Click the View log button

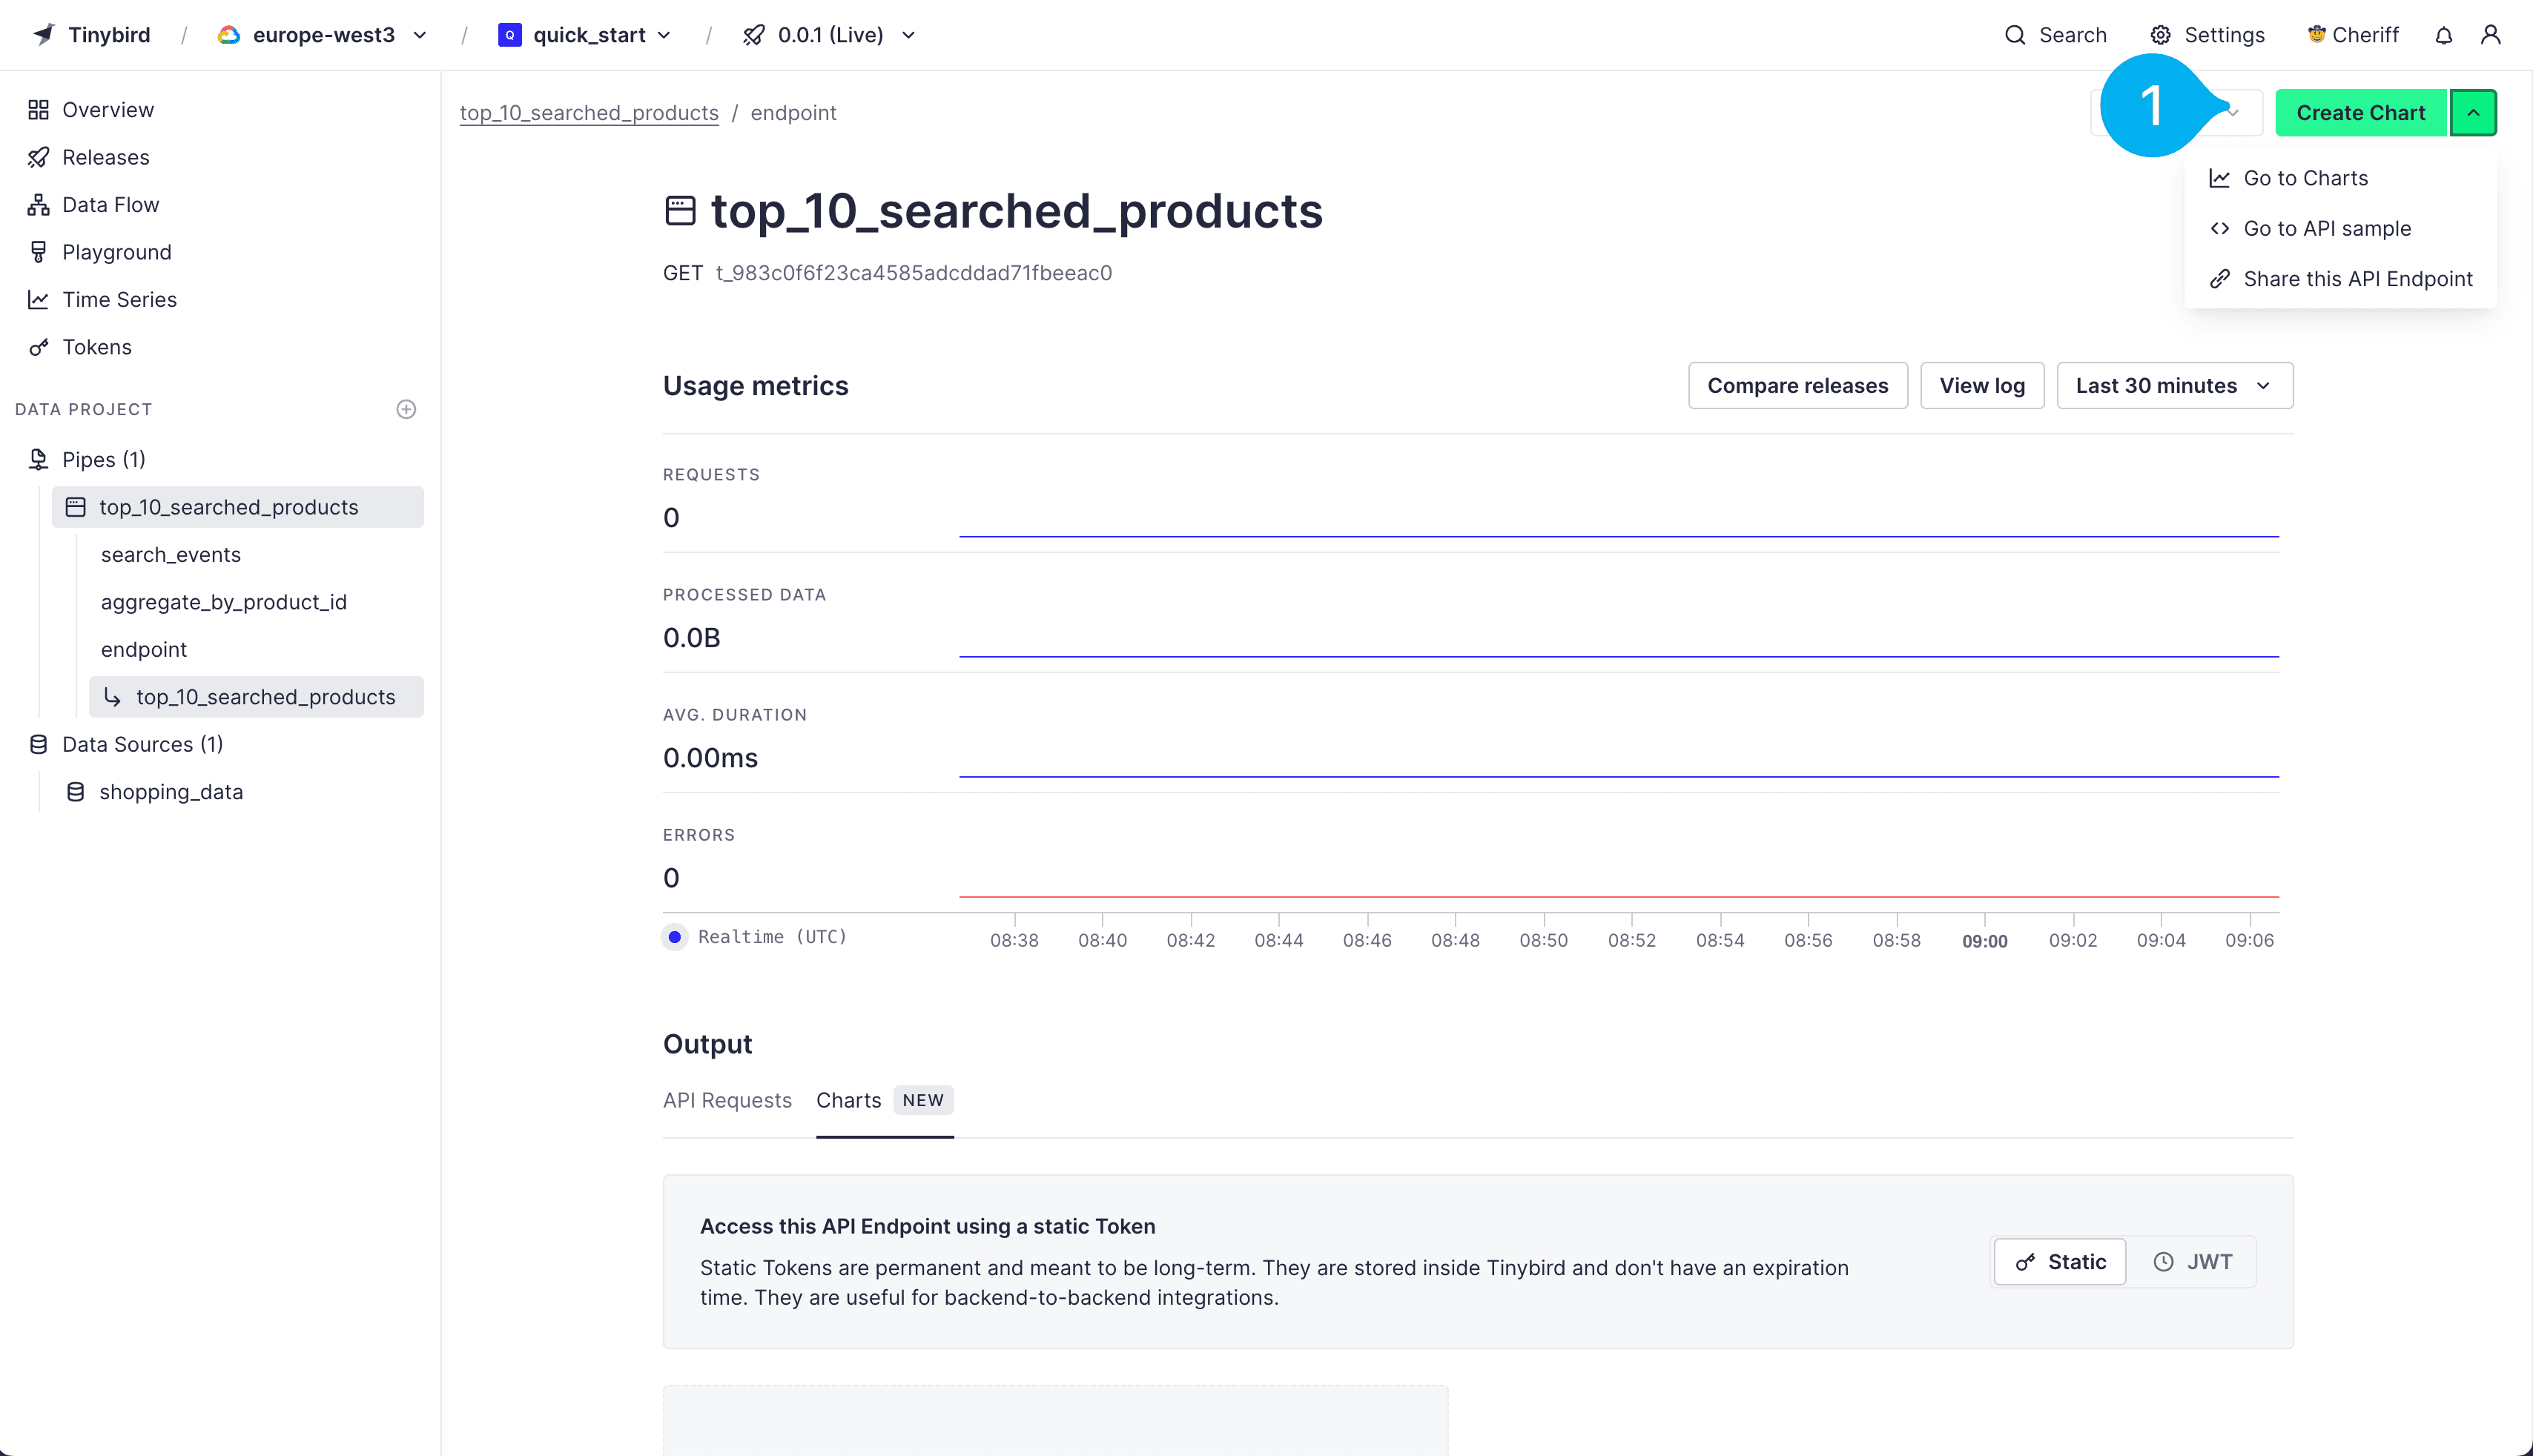1982,386
